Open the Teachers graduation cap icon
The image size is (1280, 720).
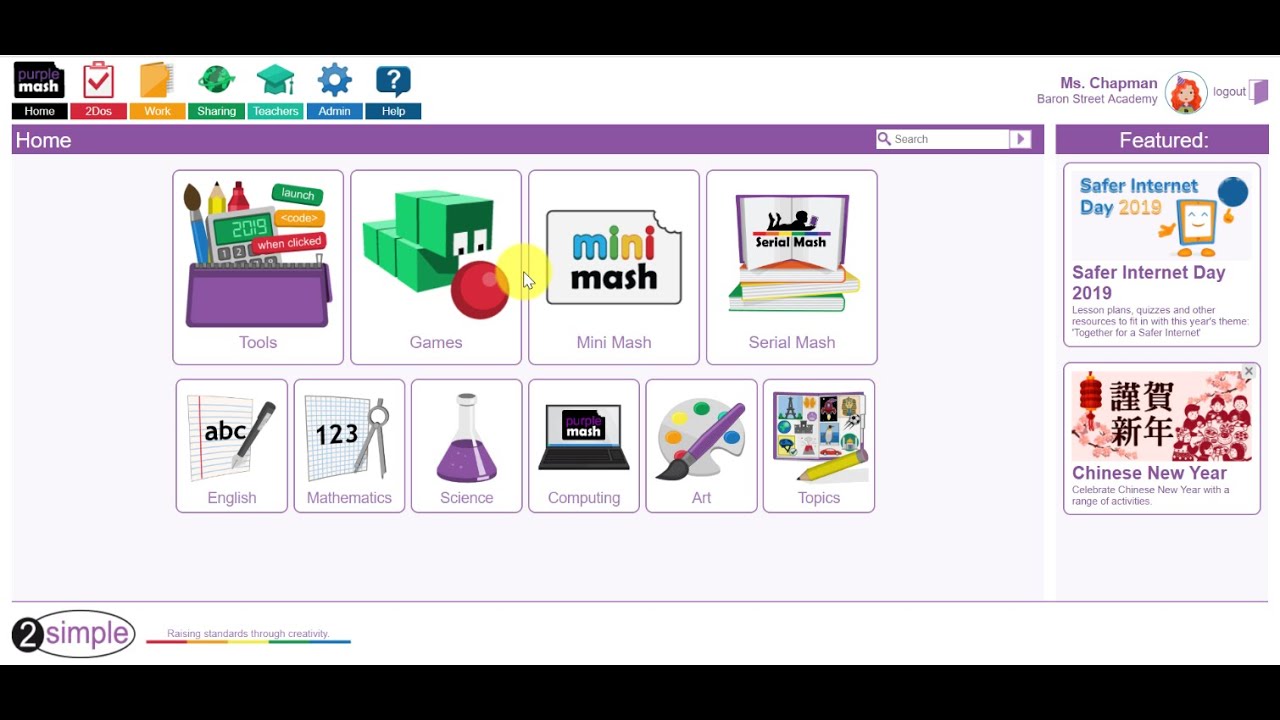coord(275,81)
